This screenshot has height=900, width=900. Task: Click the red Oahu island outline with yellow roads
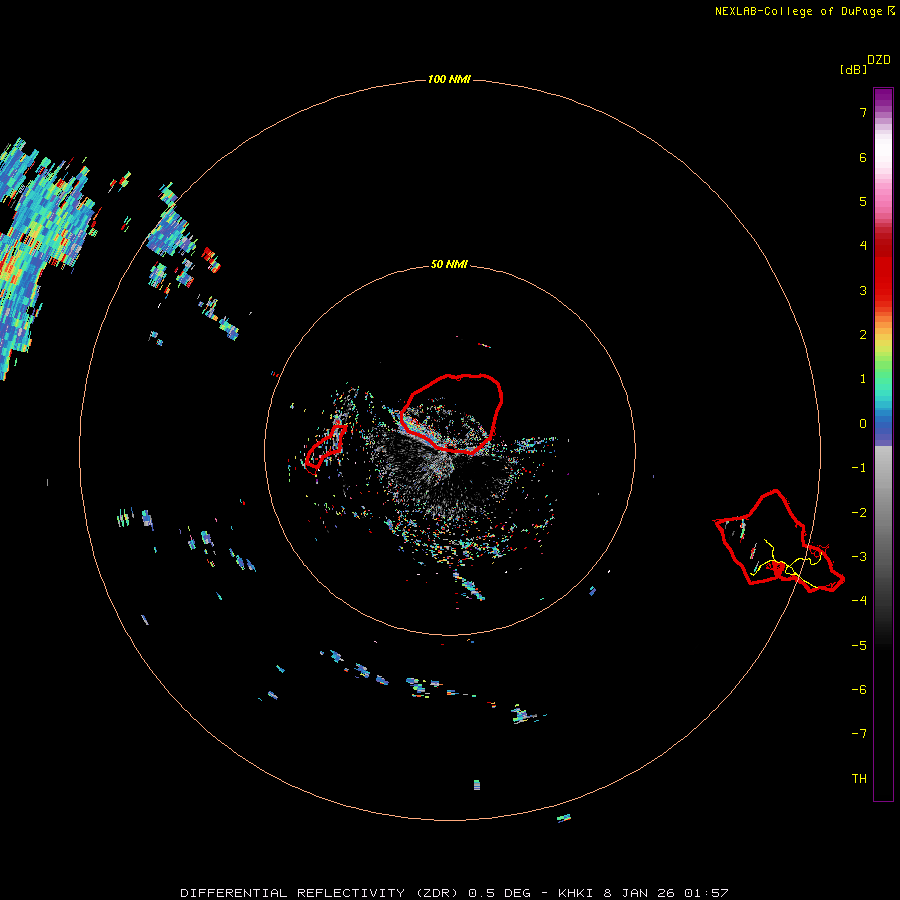779,541
